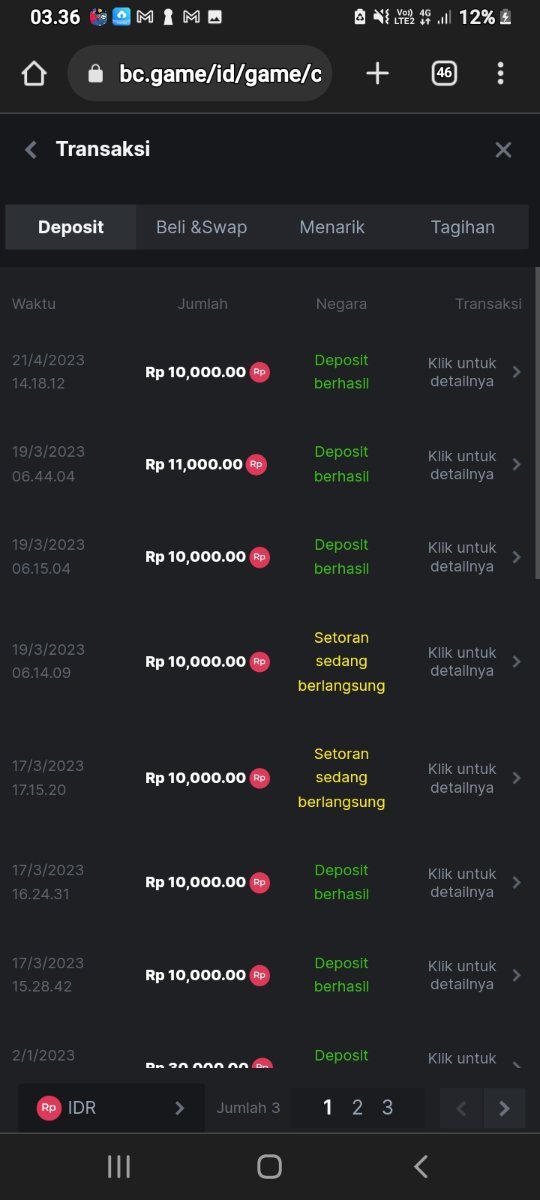Image resolution: width=540 pixels, height=1200 pixels.
Task: Tap Android home navigation button
Action: click(x=269, y=1166)
